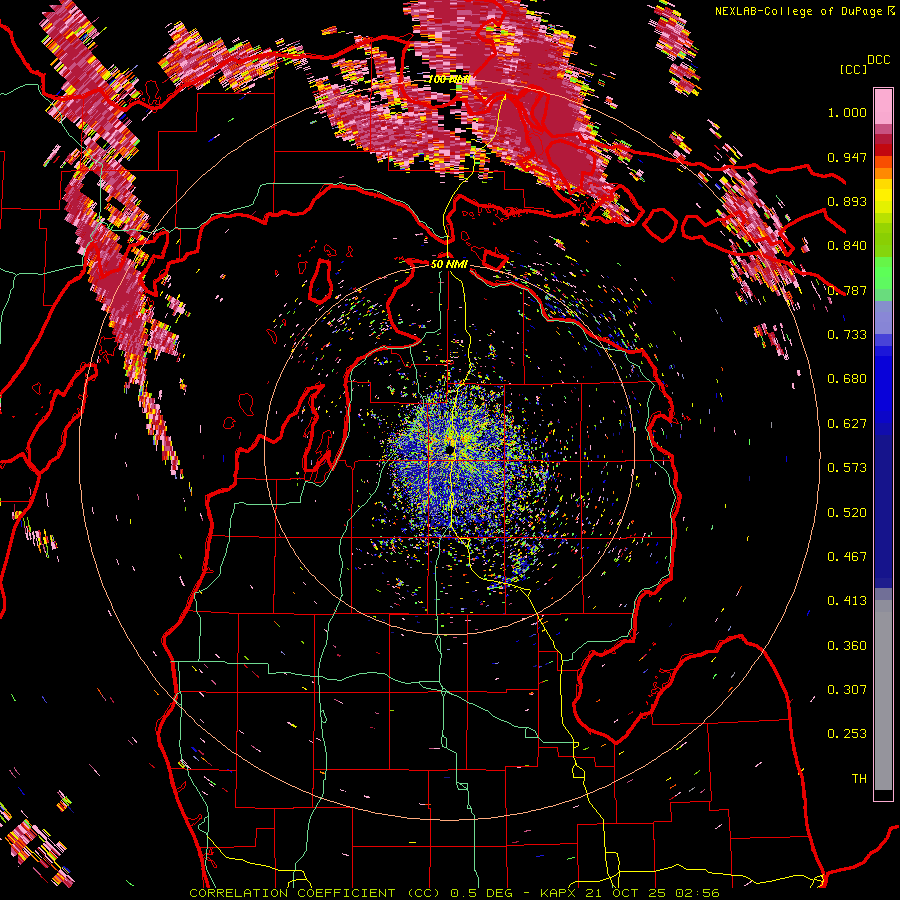Click the 0.253 scale value
The height and width of the screenshot is (900, 900).
[847, 734]
